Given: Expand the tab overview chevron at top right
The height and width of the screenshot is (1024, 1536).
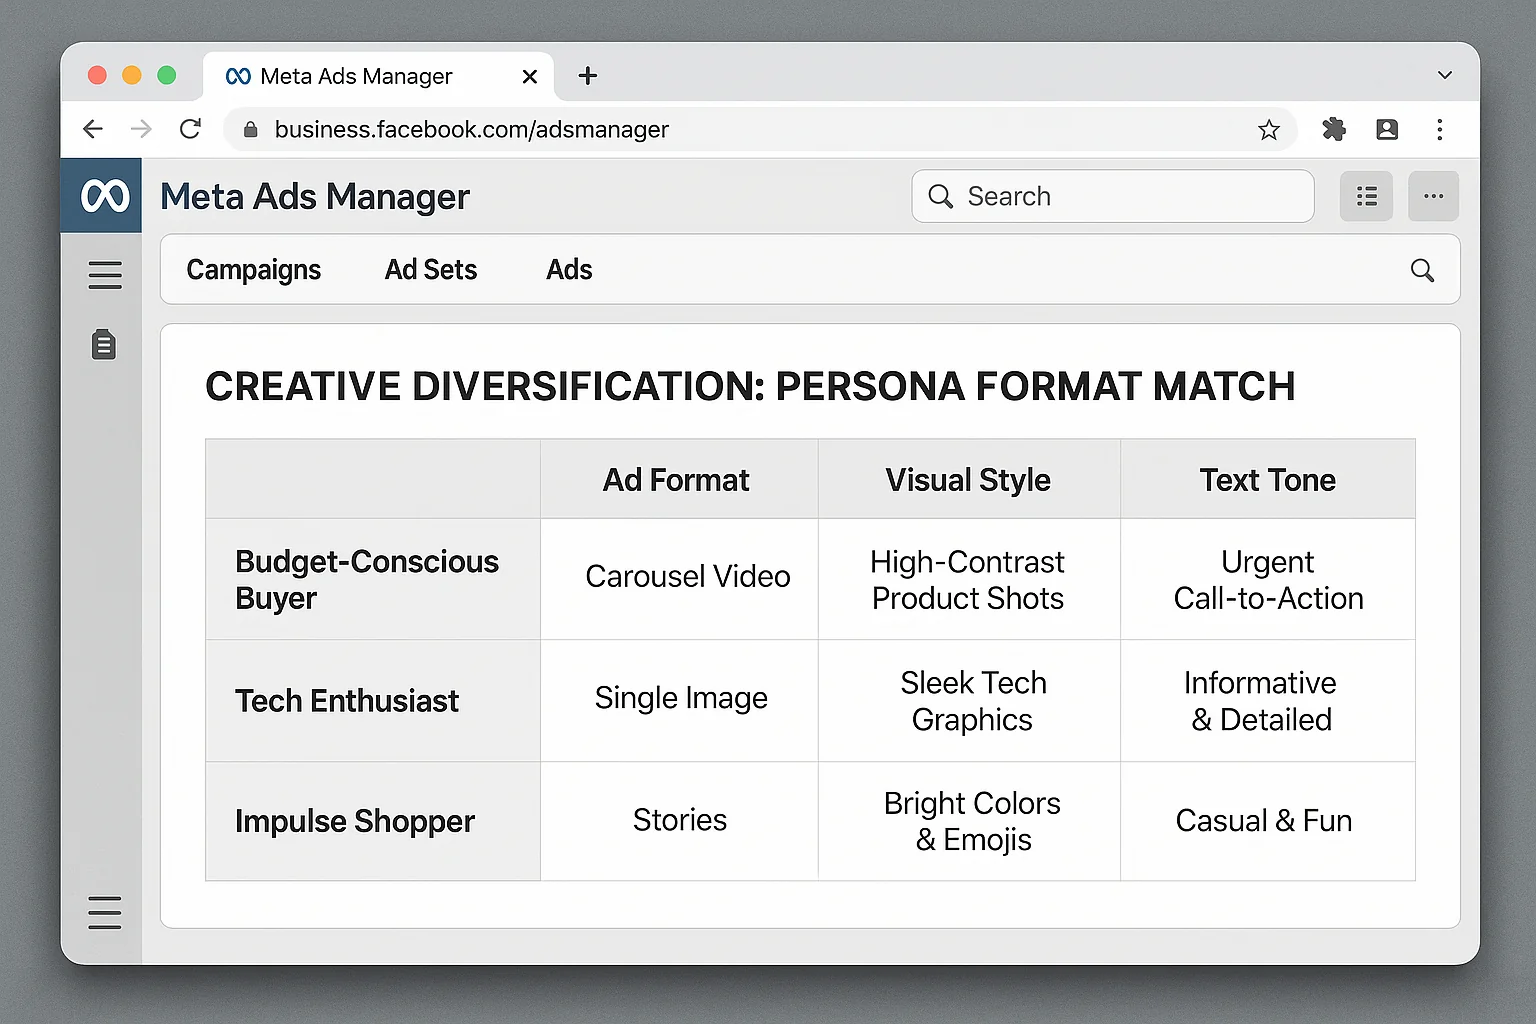Looking at the screenshot, I should pyautogui.click(x=1444, y=75).
